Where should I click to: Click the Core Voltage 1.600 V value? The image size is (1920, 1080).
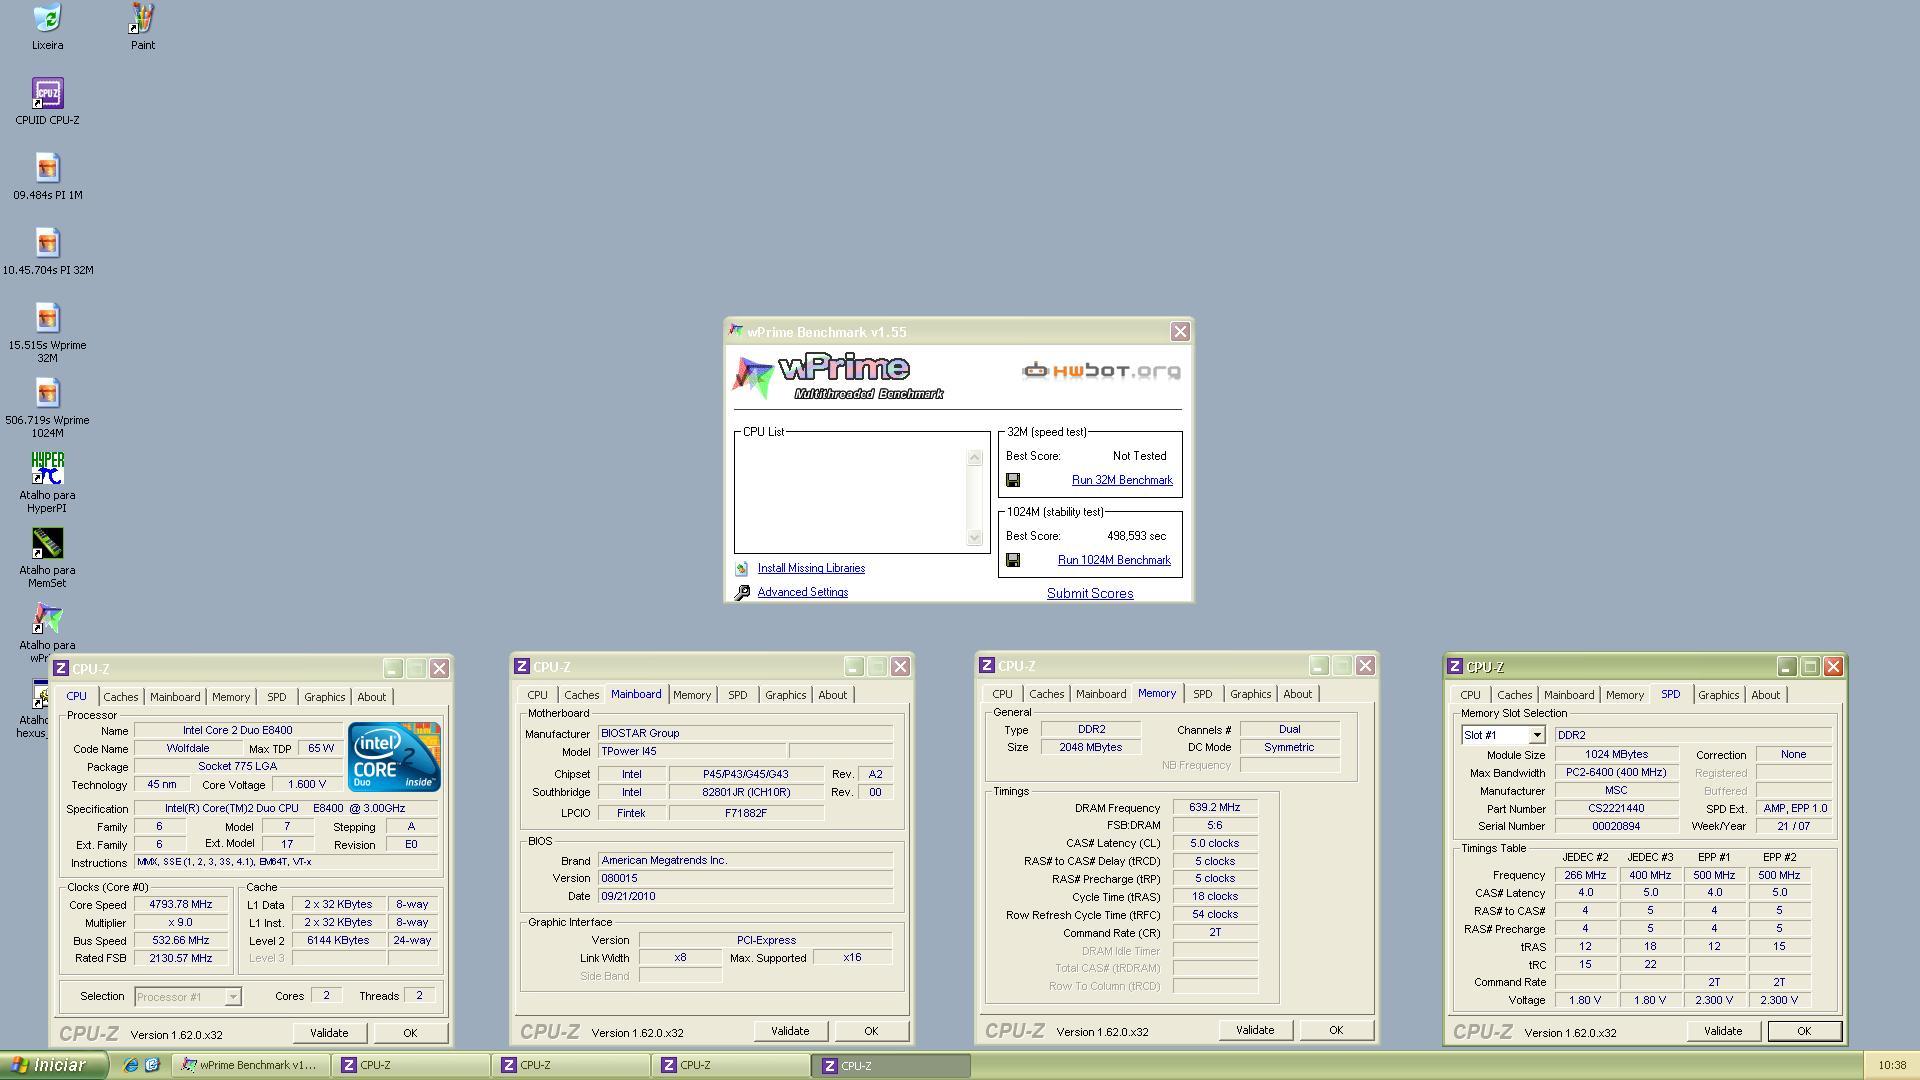coord(307,785)
